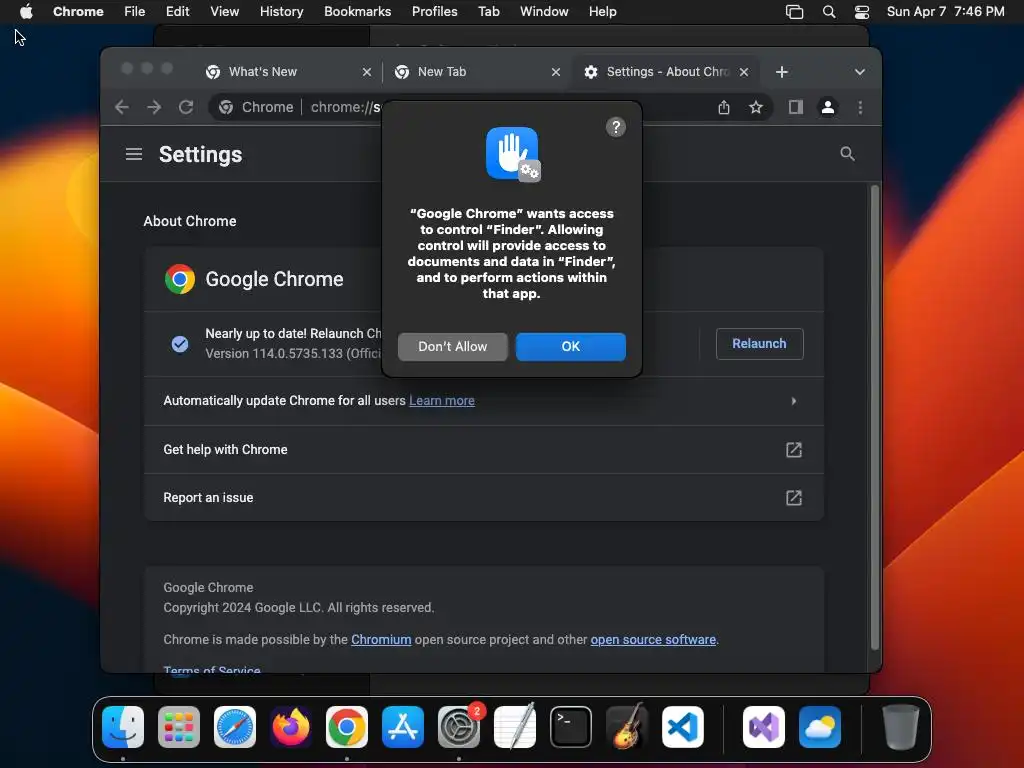Close the What's New tab

pyautogui.click(x=366, y=72)
